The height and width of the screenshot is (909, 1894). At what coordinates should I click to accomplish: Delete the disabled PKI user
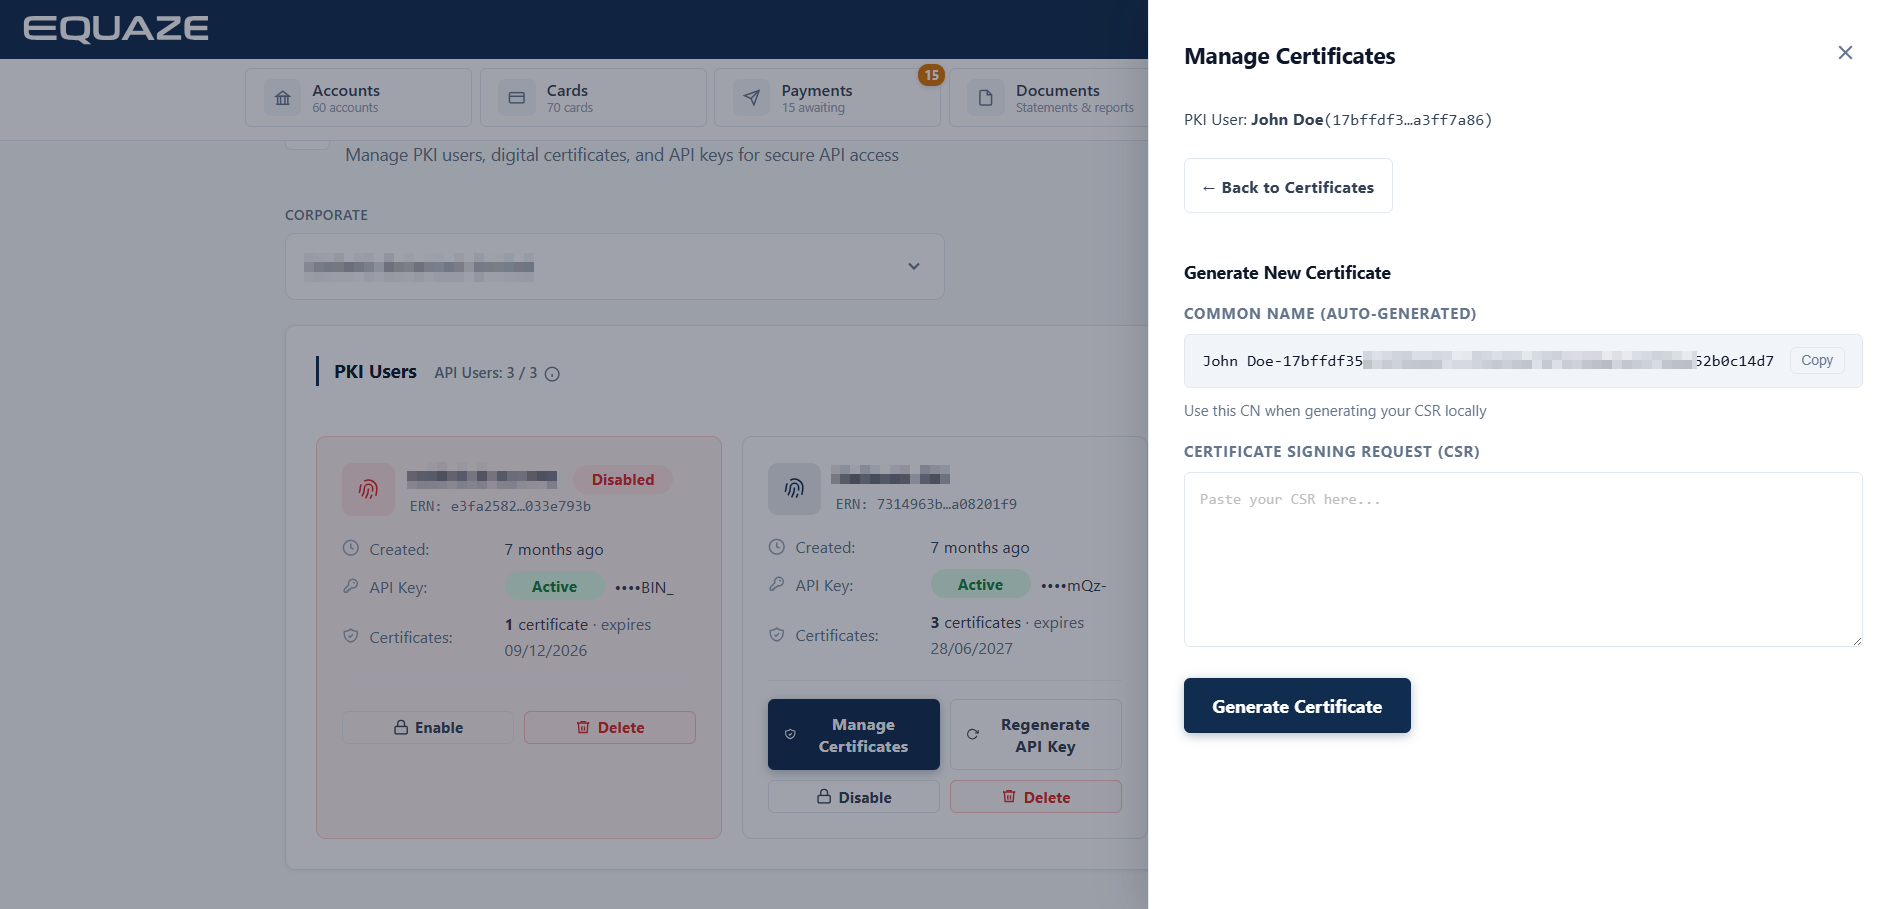[610, 727]
